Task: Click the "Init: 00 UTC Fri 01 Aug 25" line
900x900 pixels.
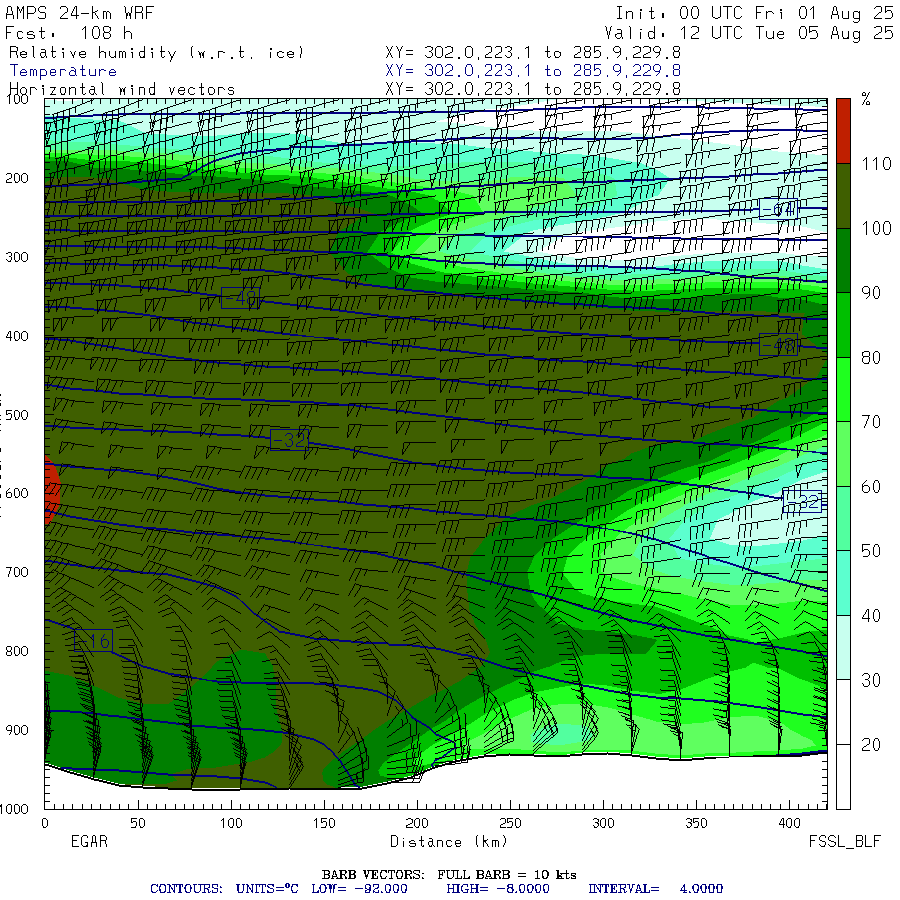Action: (x=754, y=13)
